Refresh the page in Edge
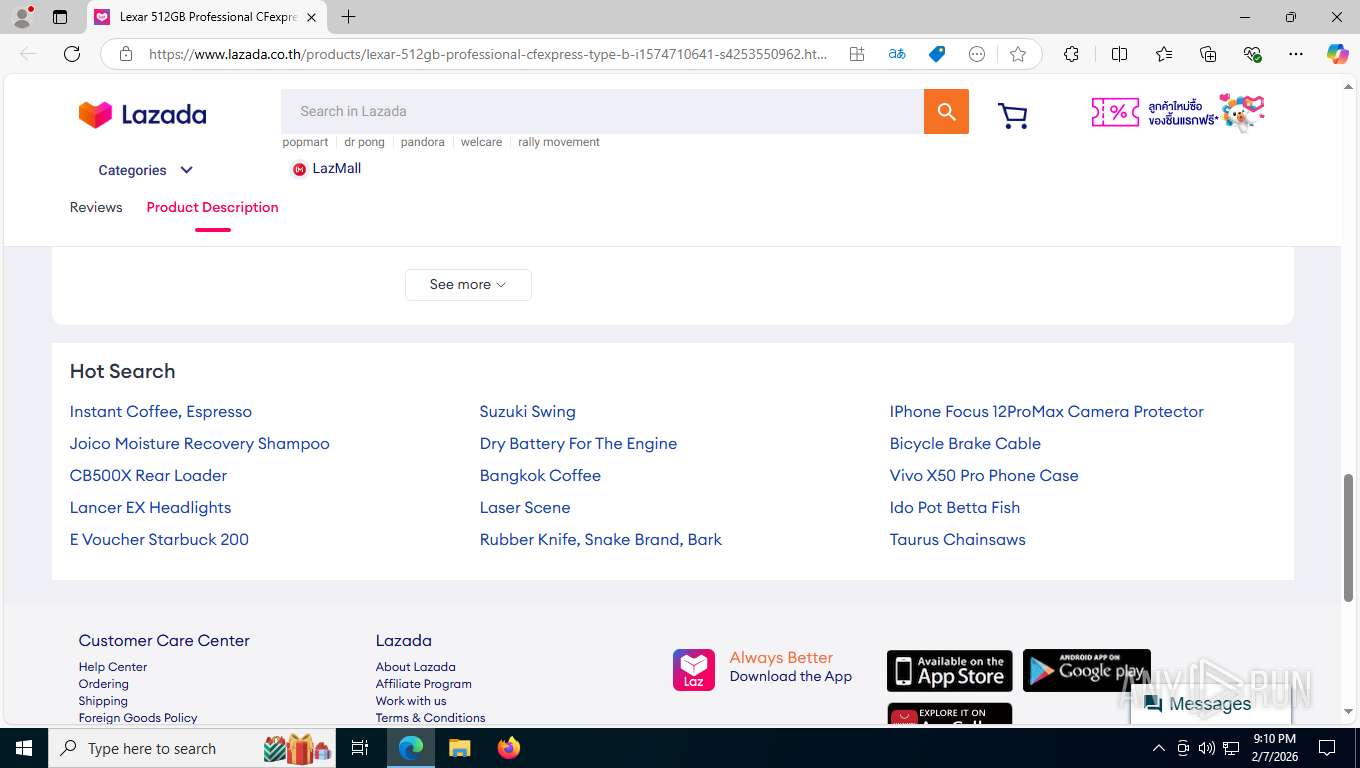The height and width of the screenshot is (768, 1360). 72,54
